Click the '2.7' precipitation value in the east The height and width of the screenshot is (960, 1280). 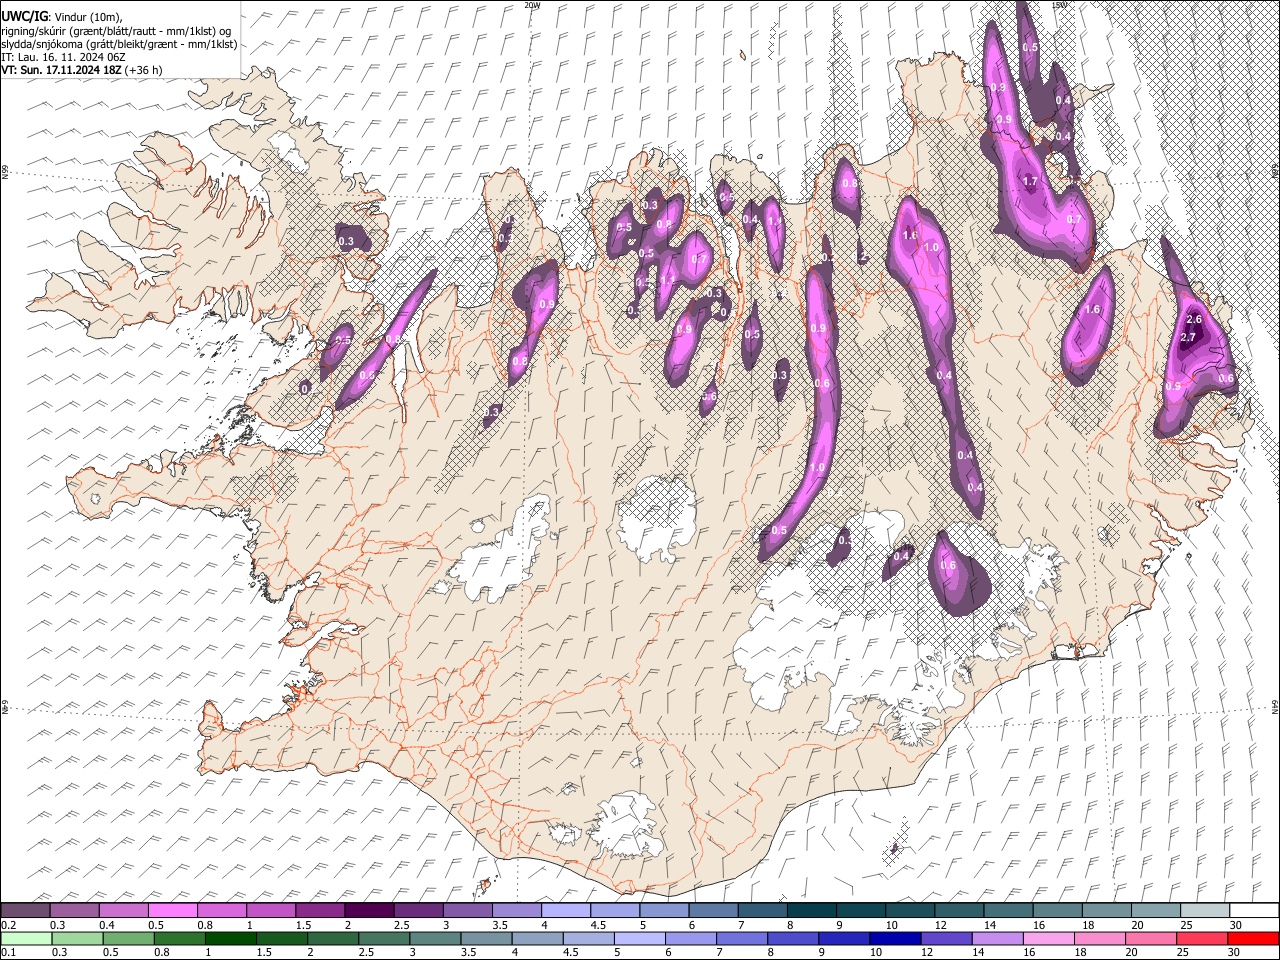coord(1188,338)
